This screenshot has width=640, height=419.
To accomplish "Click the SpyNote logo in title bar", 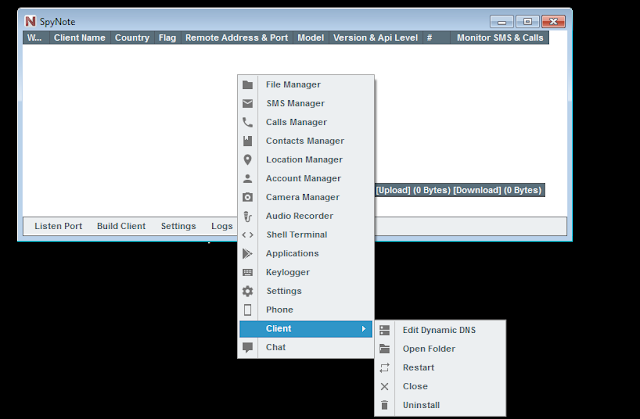I will 30,21.
